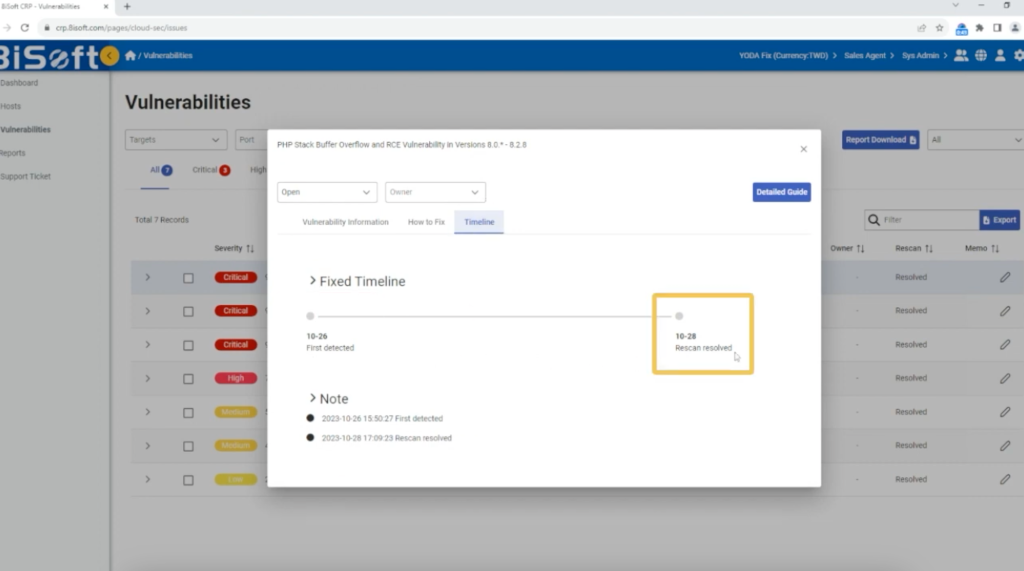Check the second Critical row checkbox
This screenshot has height=571, width=1024.
(x=188, y=312)
